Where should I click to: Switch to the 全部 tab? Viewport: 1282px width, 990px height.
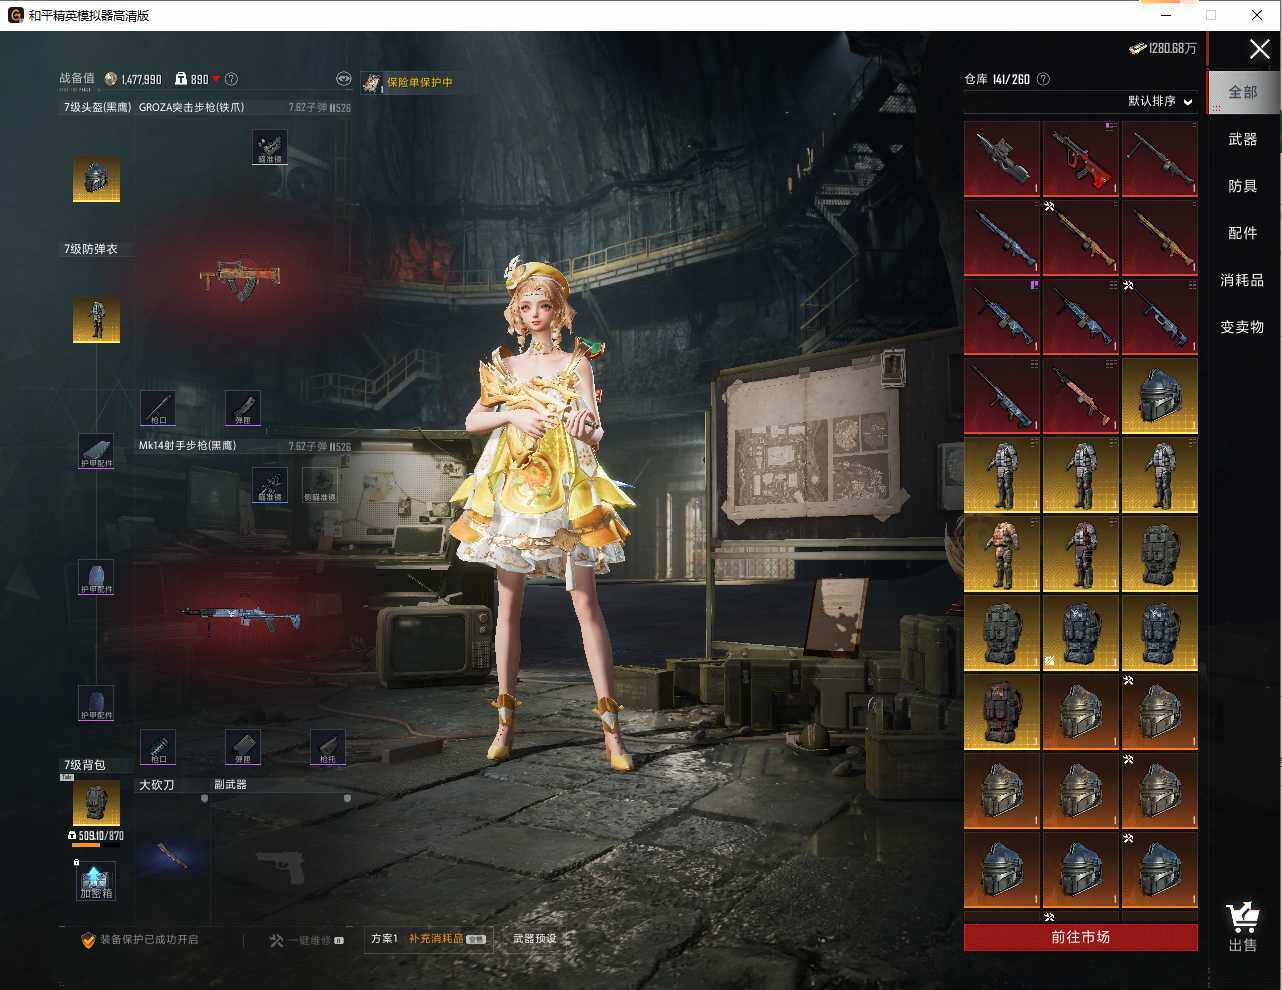pos(1242,92)
